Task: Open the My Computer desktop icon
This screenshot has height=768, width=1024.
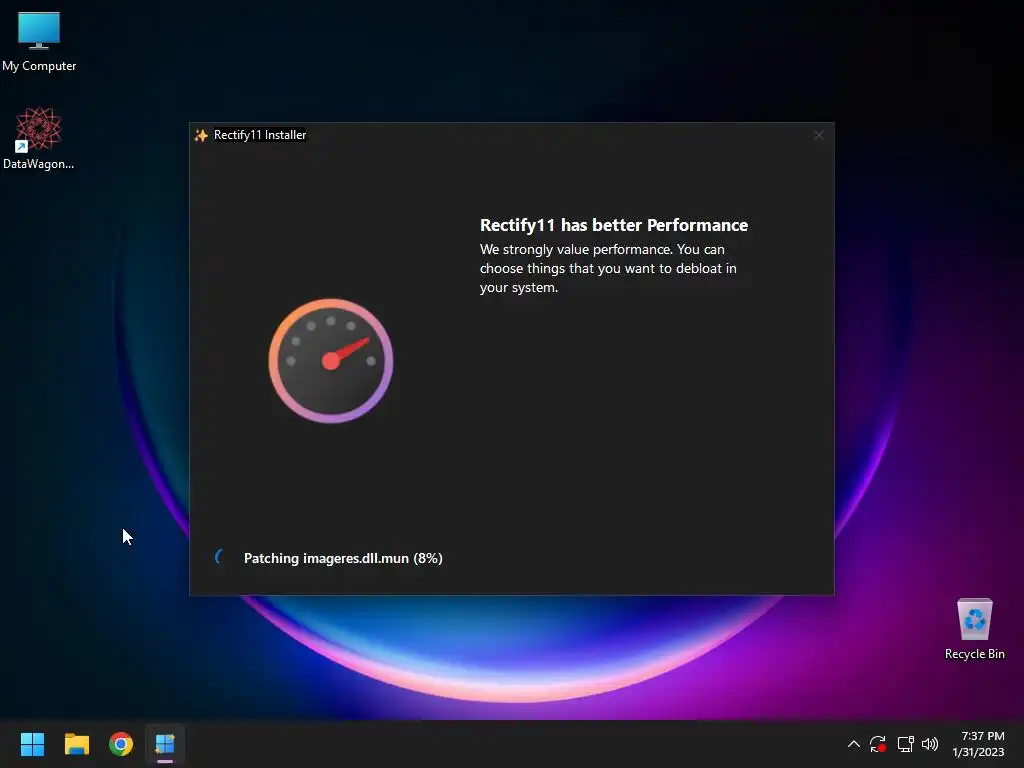Action: click(39, 41)
